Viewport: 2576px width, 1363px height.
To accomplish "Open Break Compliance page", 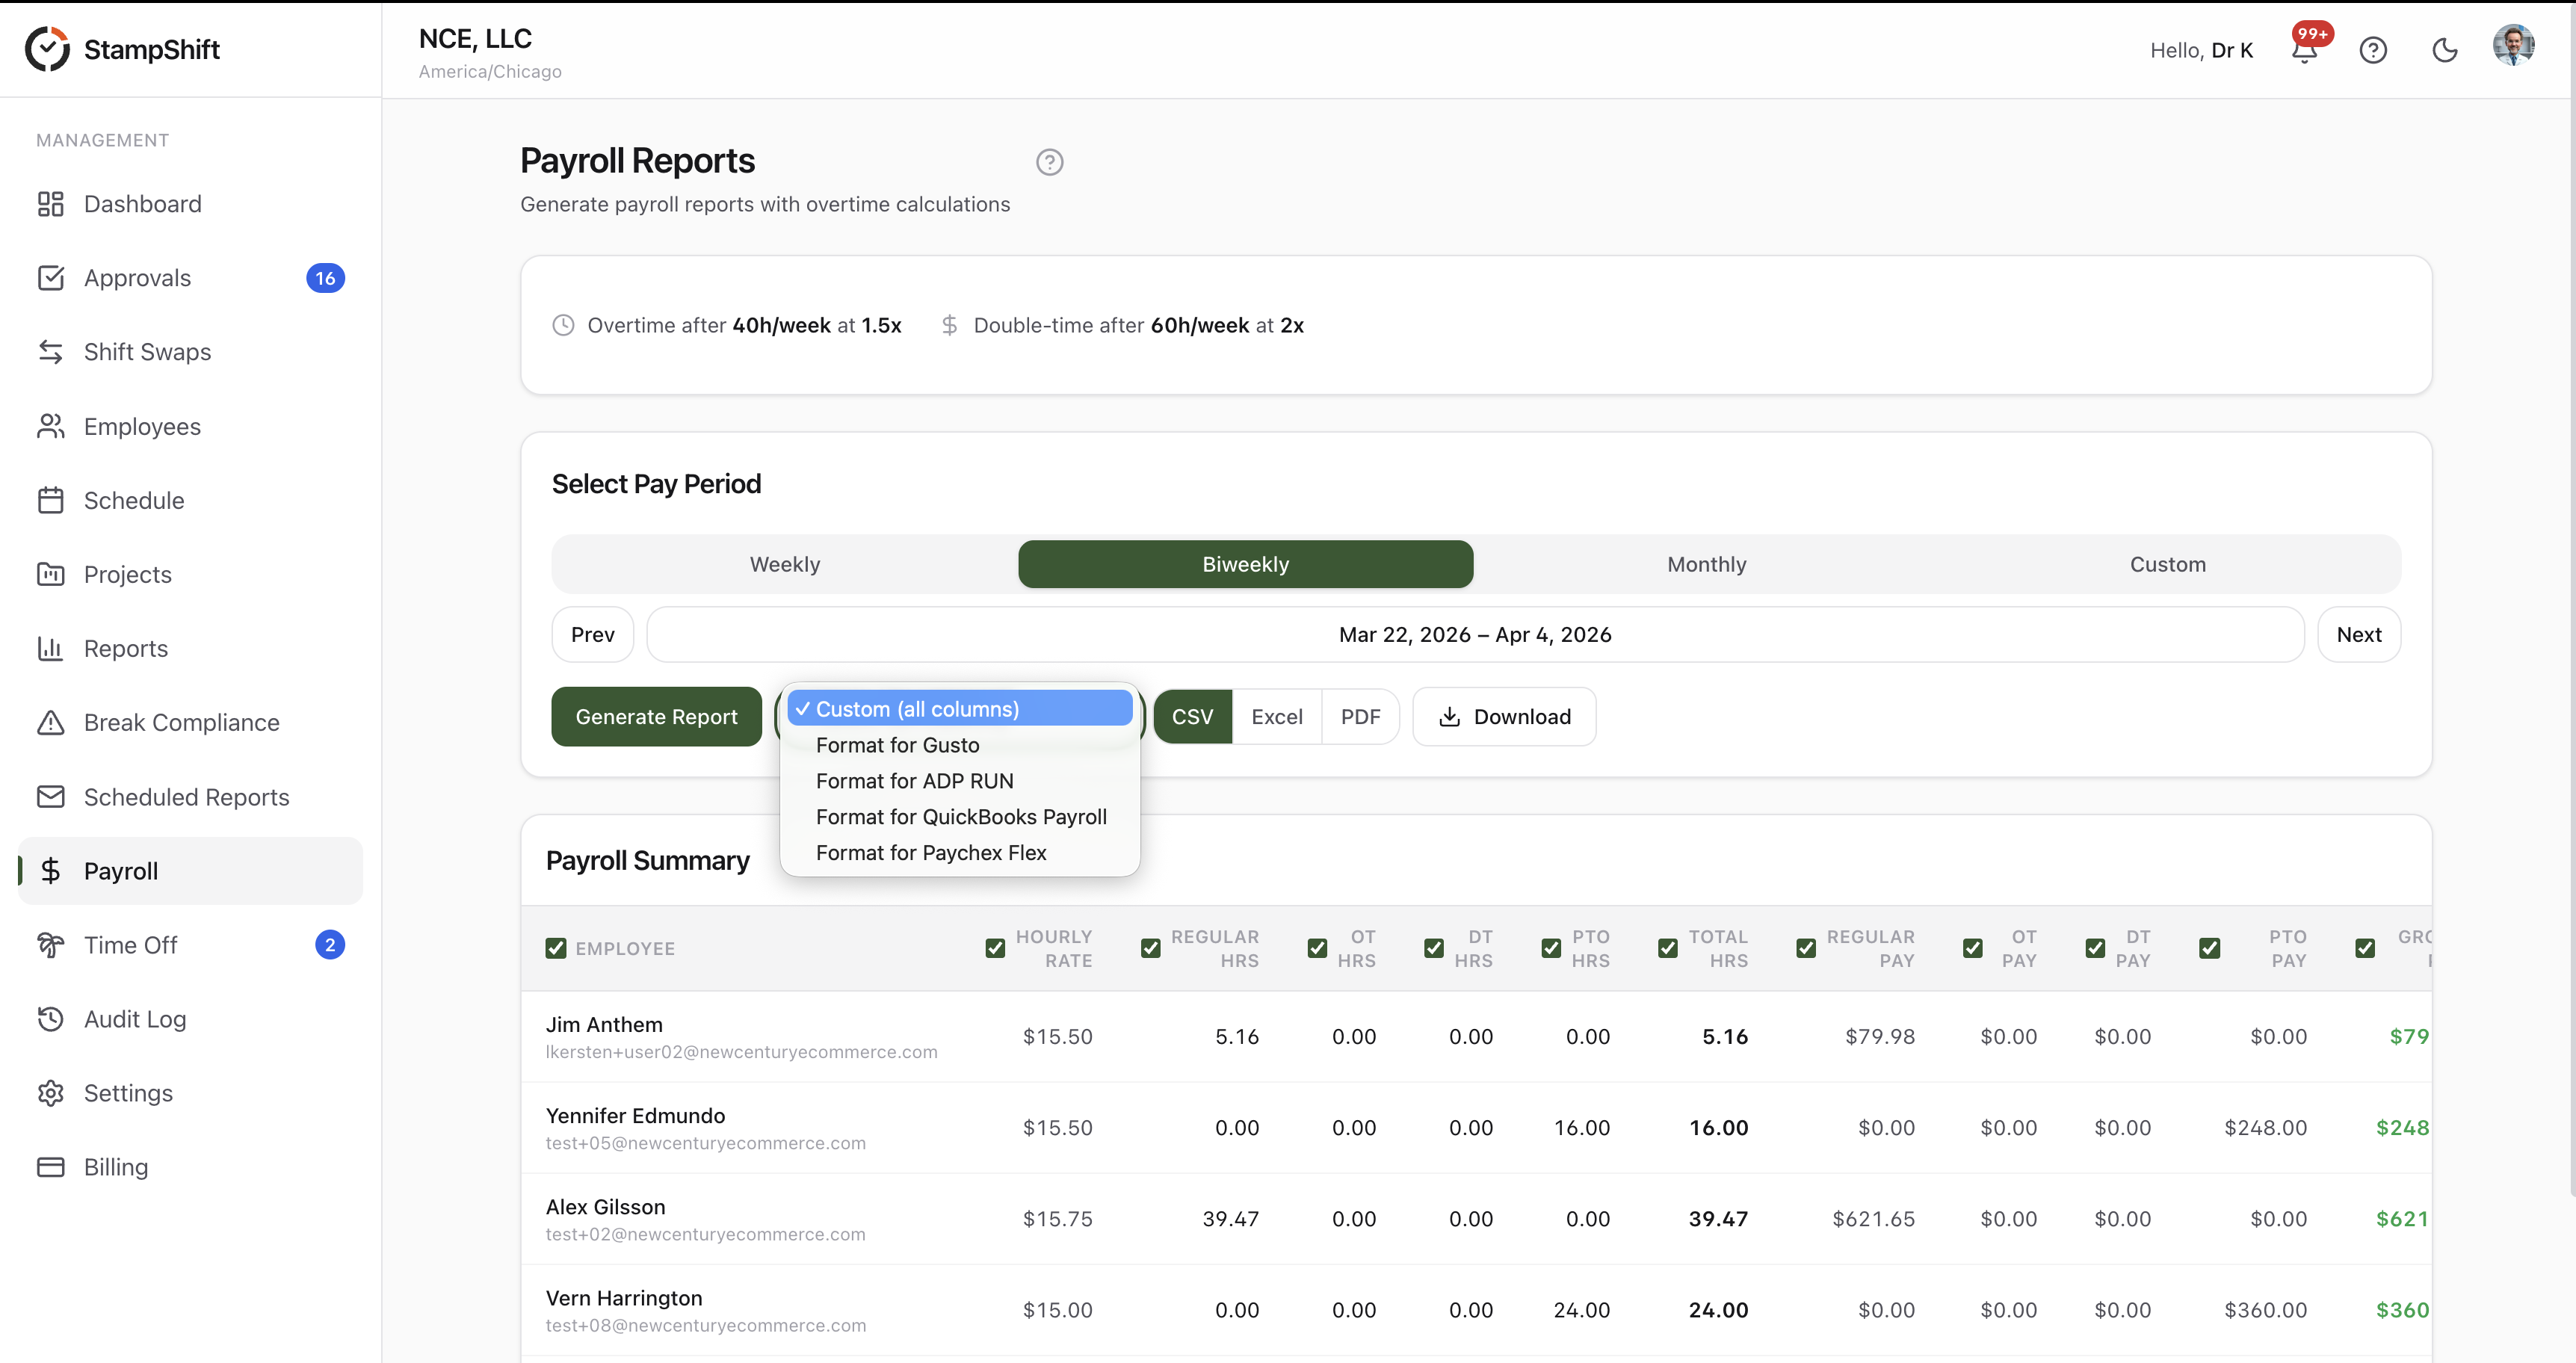I will coord(190,722).
